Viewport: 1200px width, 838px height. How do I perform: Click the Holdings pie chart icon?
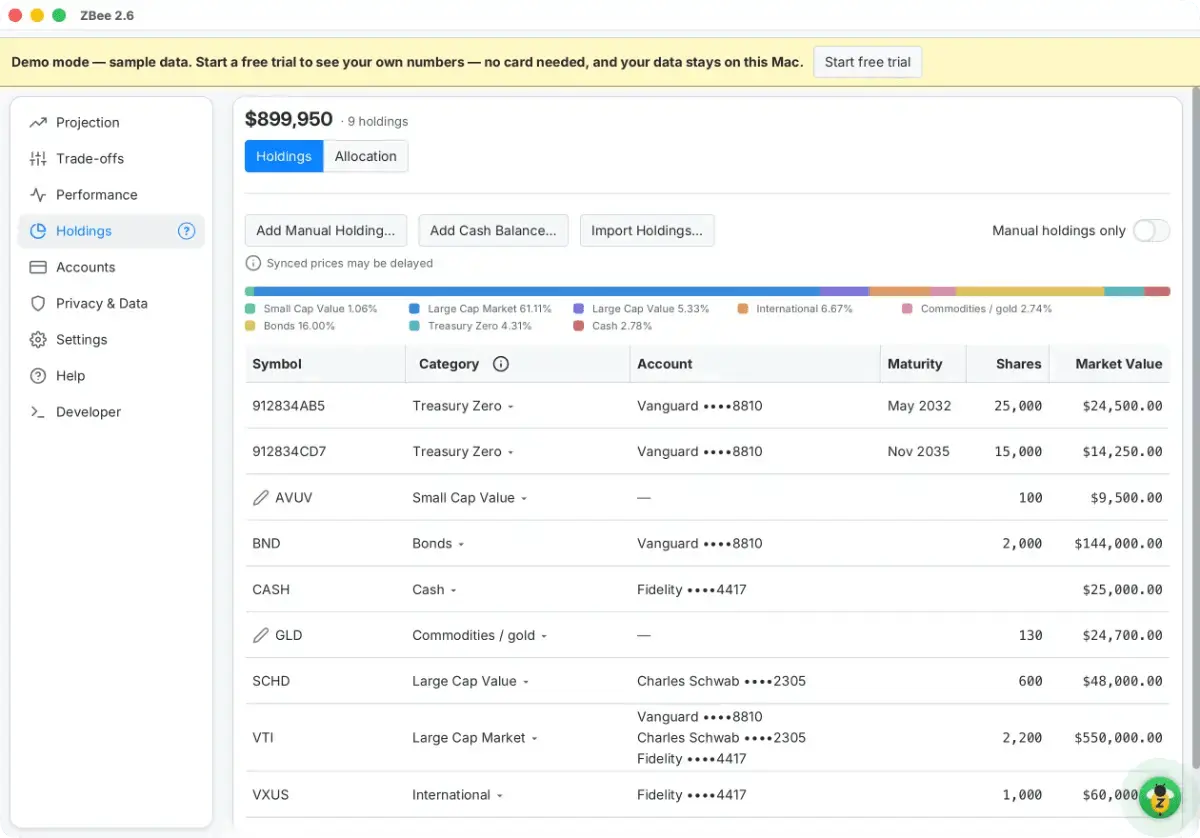38,231
